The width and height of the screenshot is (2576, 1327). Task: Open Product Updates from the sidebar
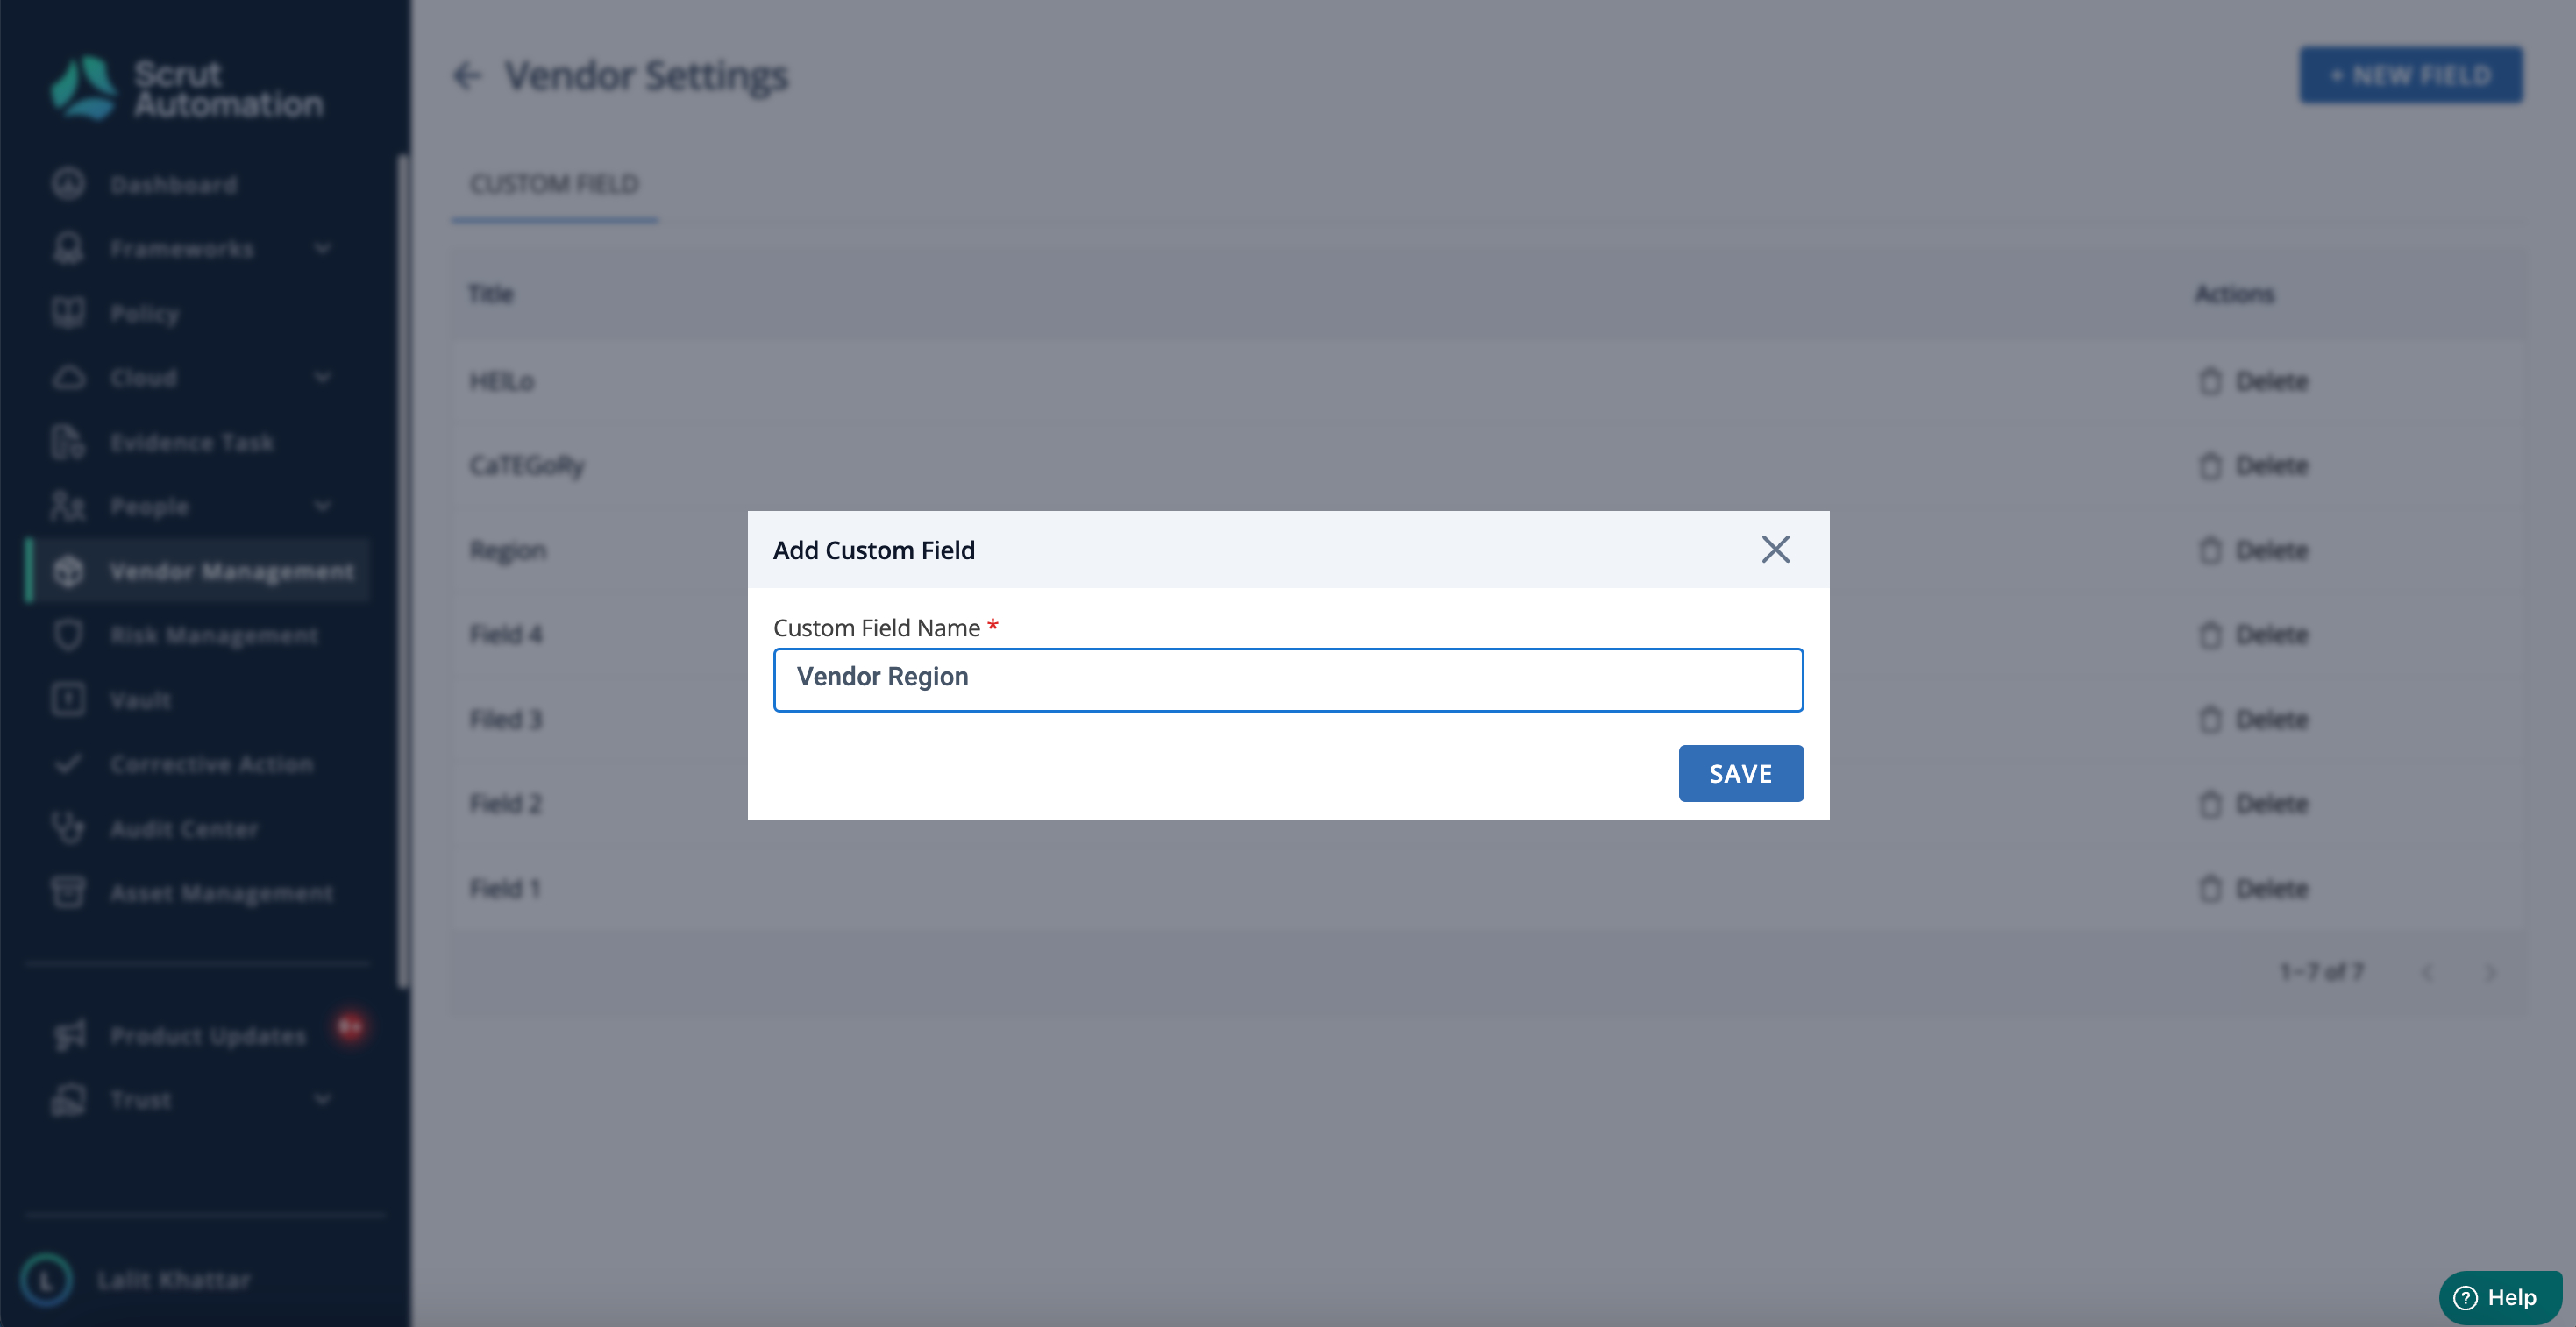(208, 1036)
